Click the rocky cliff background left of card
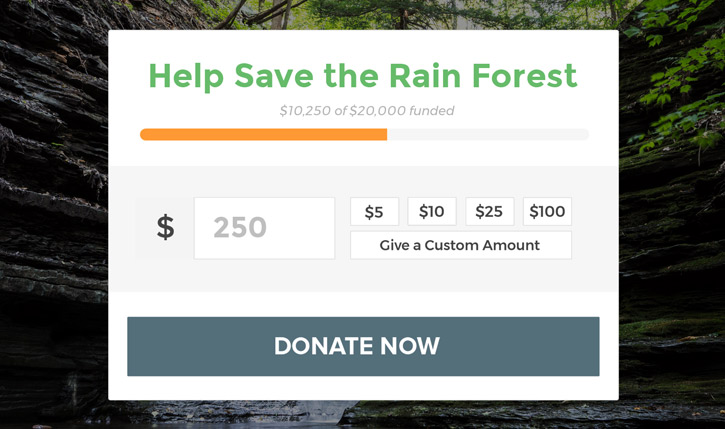Image resolution: width=725 pixels, height=429 pixels. point(52,220)
